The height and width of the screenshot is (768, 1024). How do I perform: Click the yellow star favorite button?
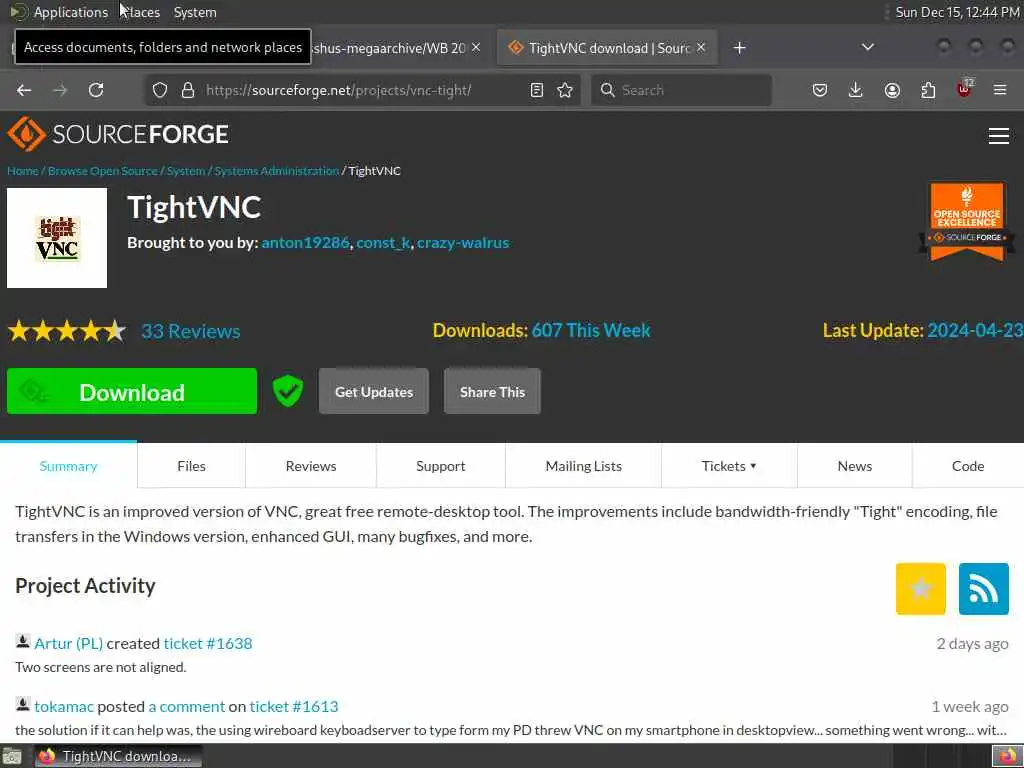click(921, 588)
